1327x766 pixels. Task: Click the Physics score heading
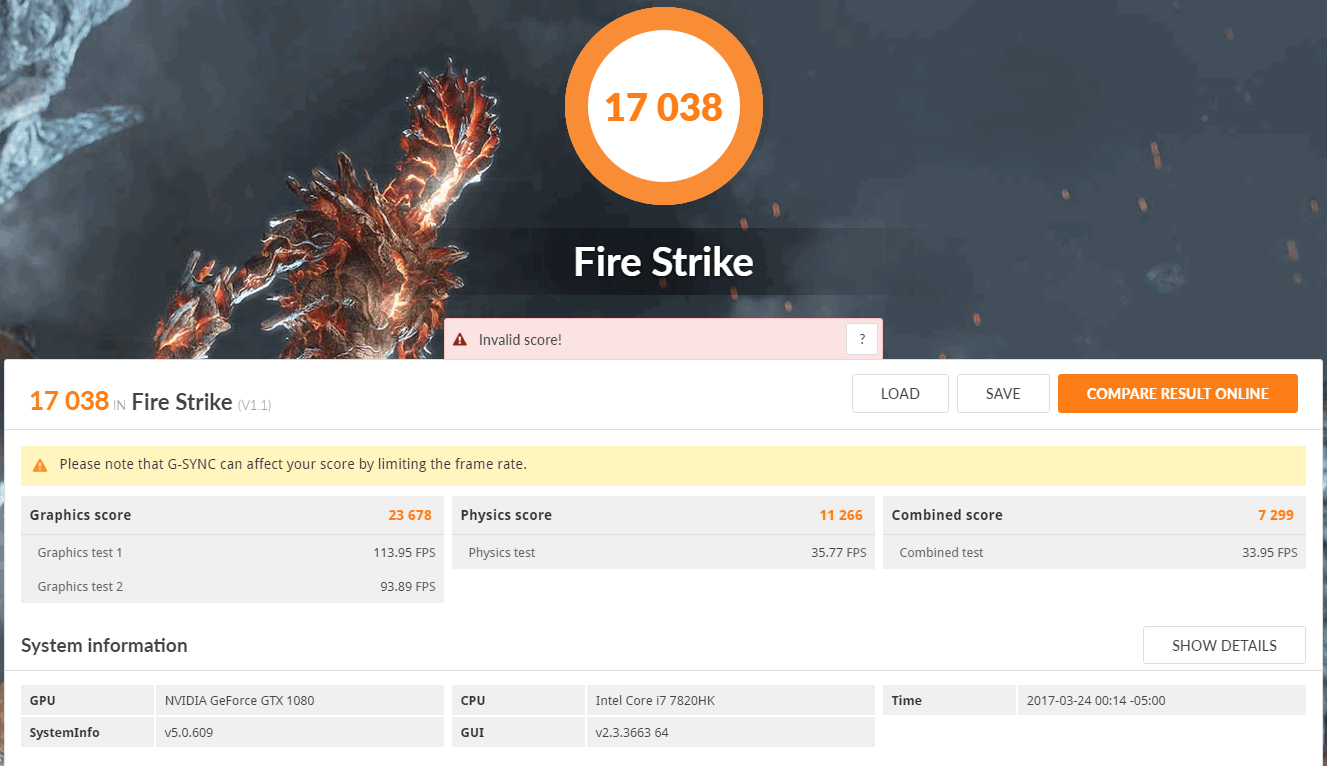[506, 515]
